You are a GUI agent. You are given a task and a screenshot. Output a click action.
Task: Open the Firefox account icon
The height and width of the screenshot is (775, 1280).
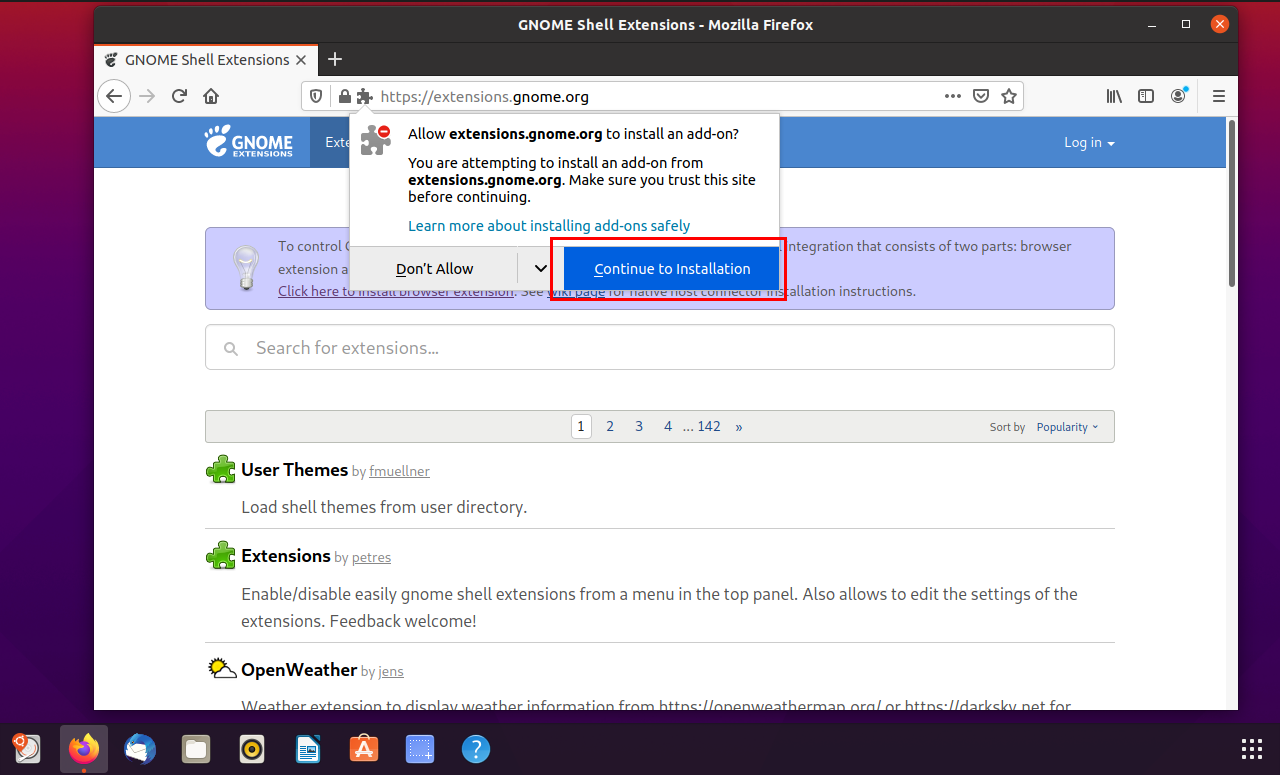1179,96
